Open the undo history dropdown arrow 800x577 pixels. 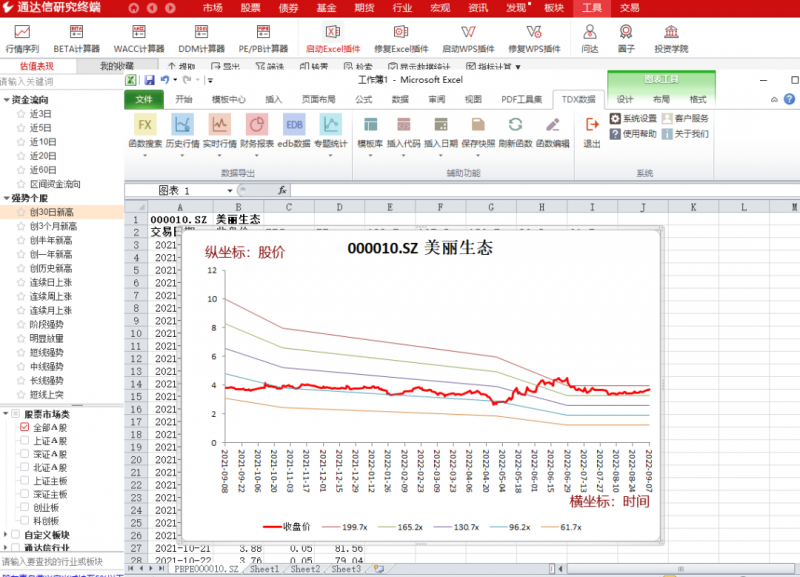click(x=175, y=80)
